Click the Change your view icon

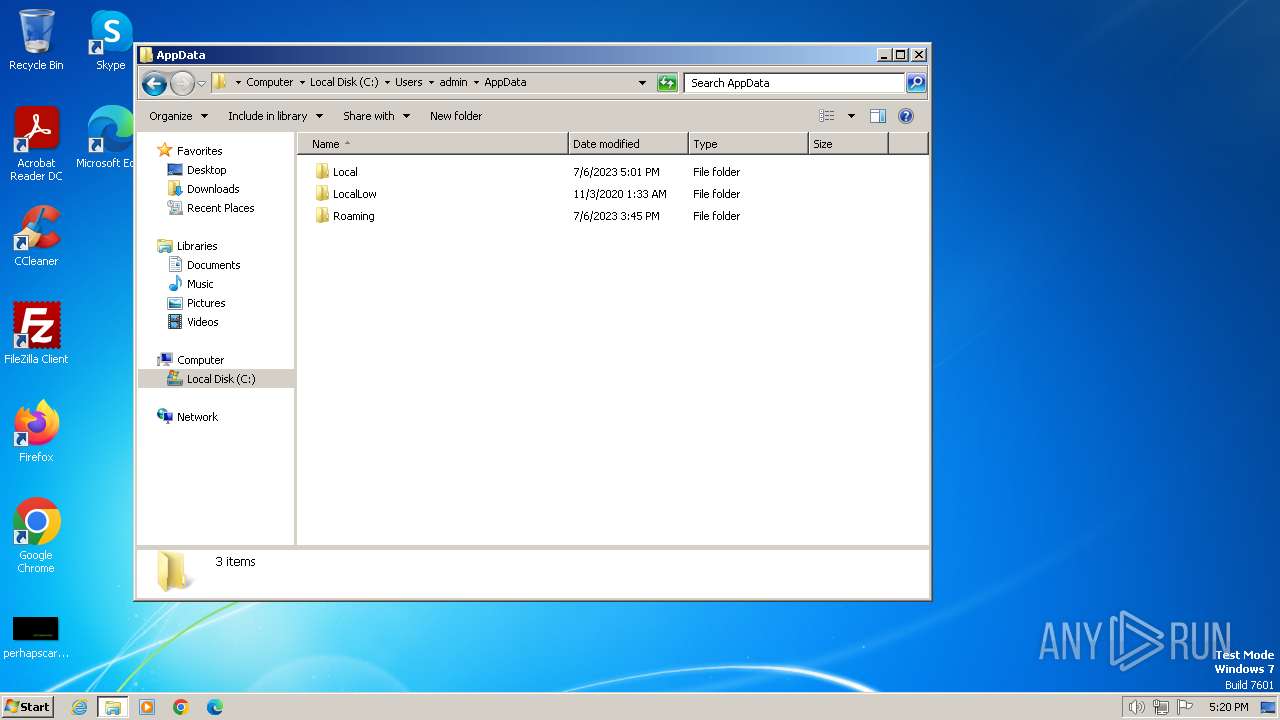(x=827, y=116)
